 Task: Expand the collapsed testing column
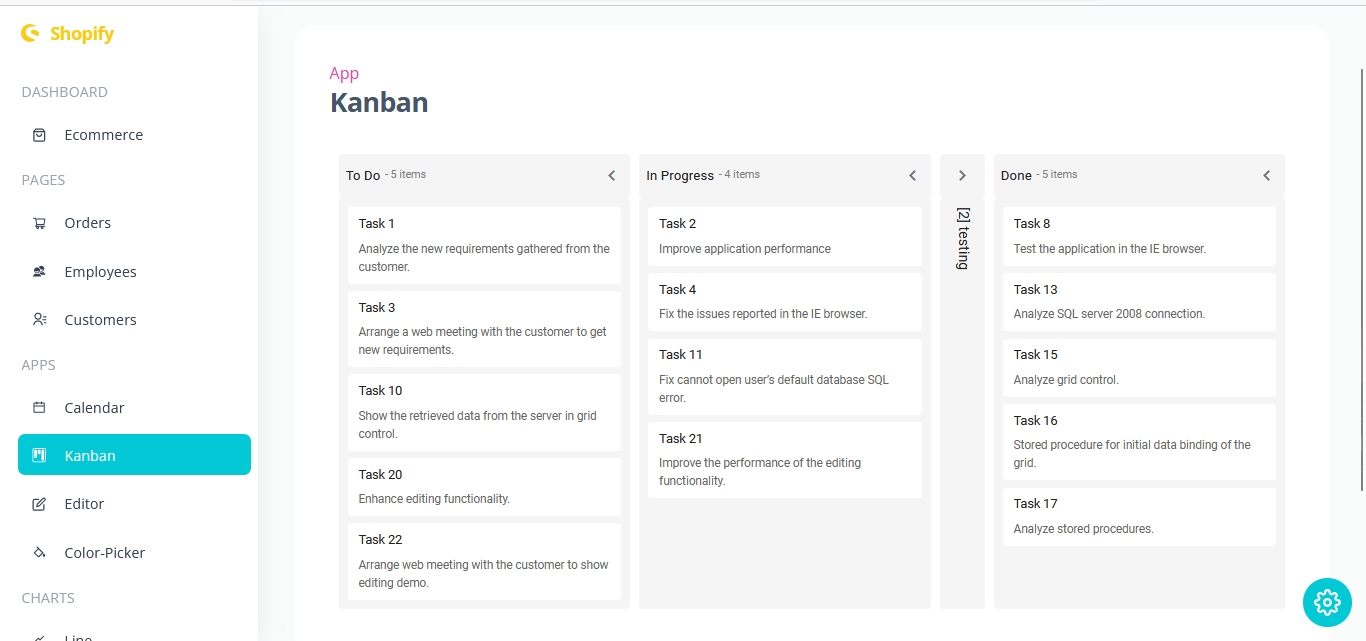point(962,174)
